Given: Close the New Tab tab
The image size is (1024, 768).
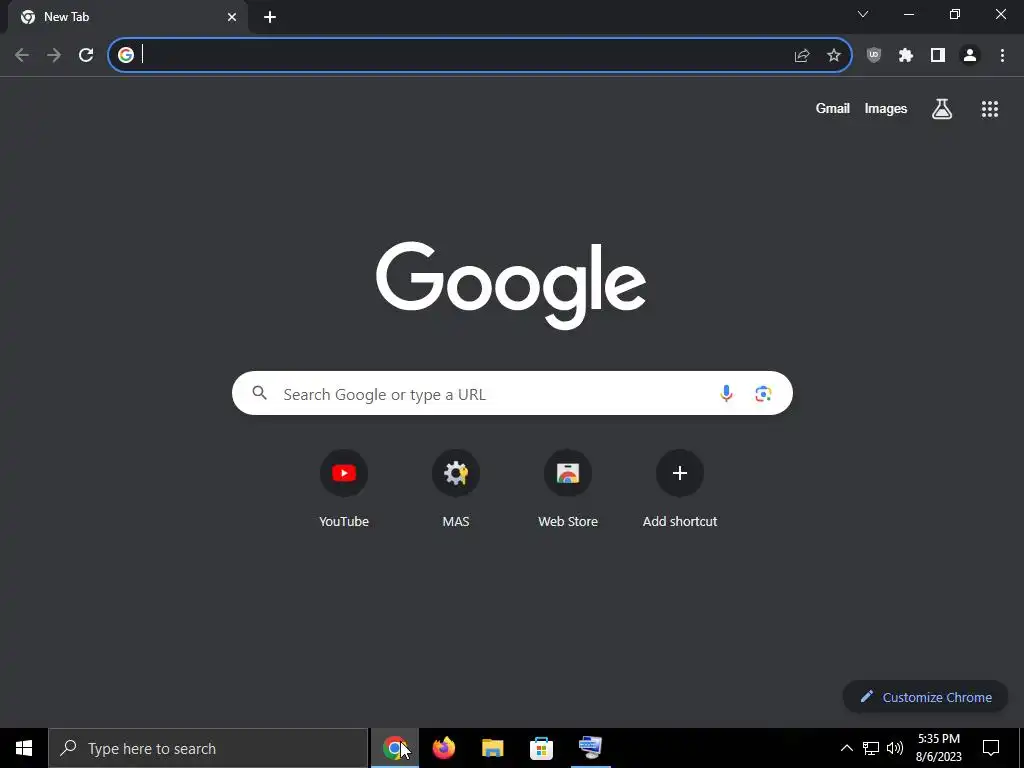Looking at the screenshot, I should click(232, 18).
